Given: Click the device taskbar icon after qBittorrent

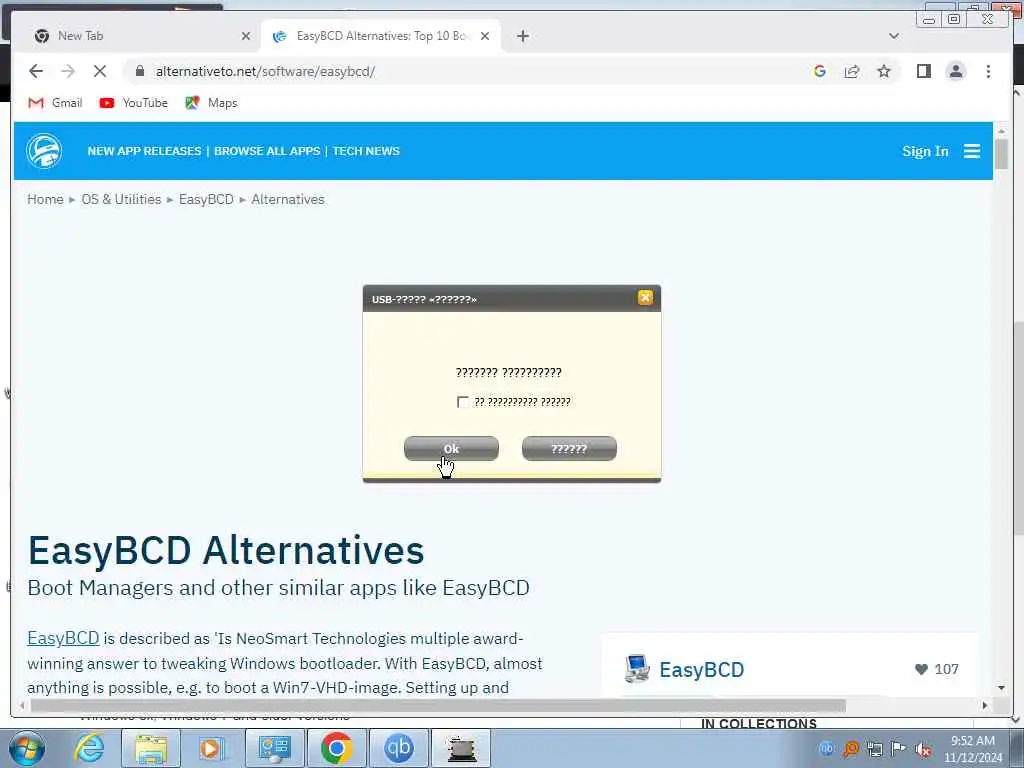Looking at the screenshot, I should click(x=461, y=748).
